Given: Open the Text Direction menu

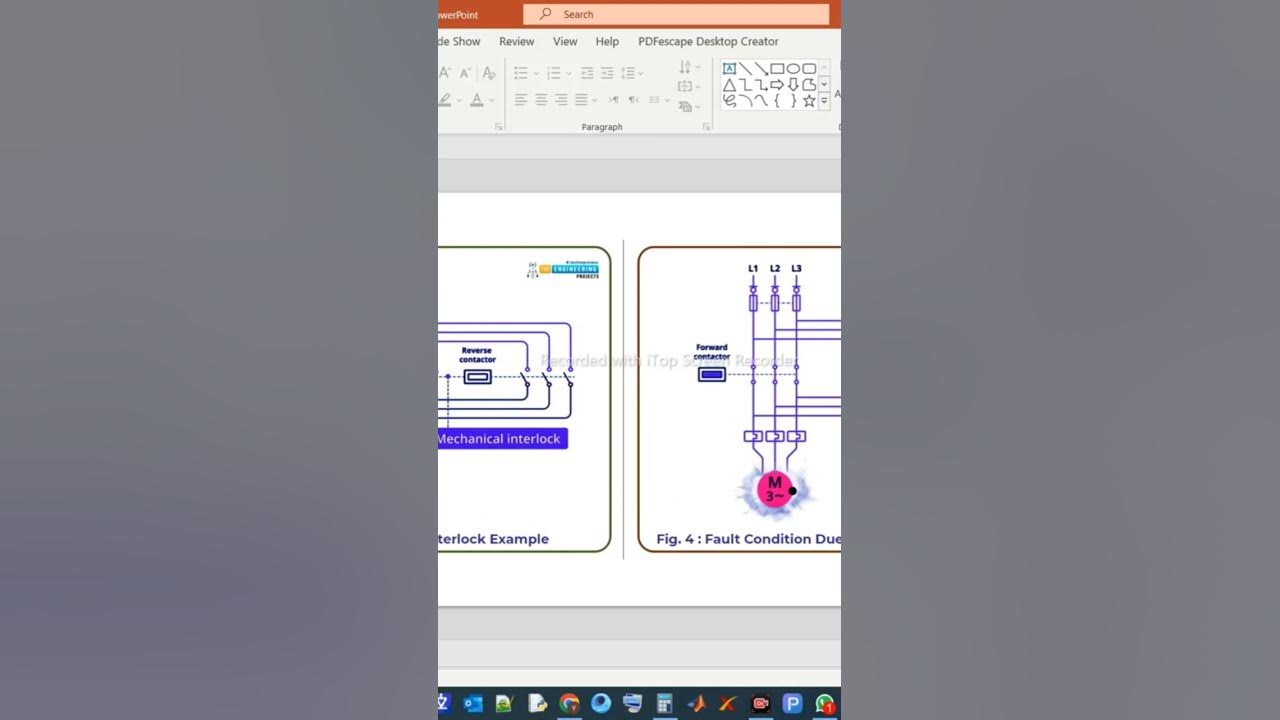Looking at the screenshot, I should click(x=689, y=67).
